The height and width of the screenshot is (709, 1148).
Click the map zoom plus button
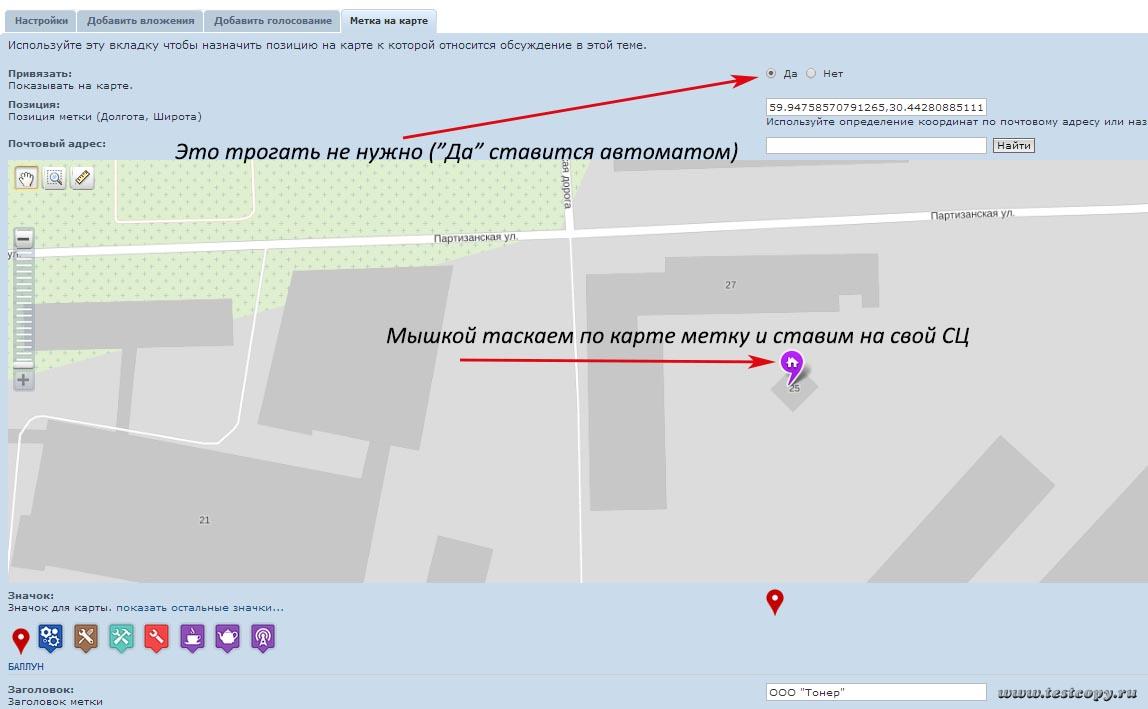24,380
